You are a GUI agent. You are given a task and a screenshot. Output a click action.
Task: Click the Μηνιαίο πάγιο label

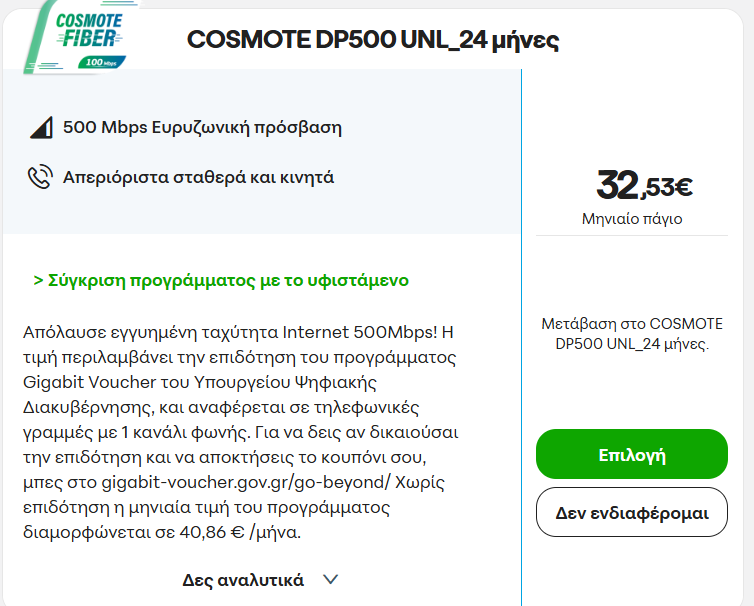point(632,219)
